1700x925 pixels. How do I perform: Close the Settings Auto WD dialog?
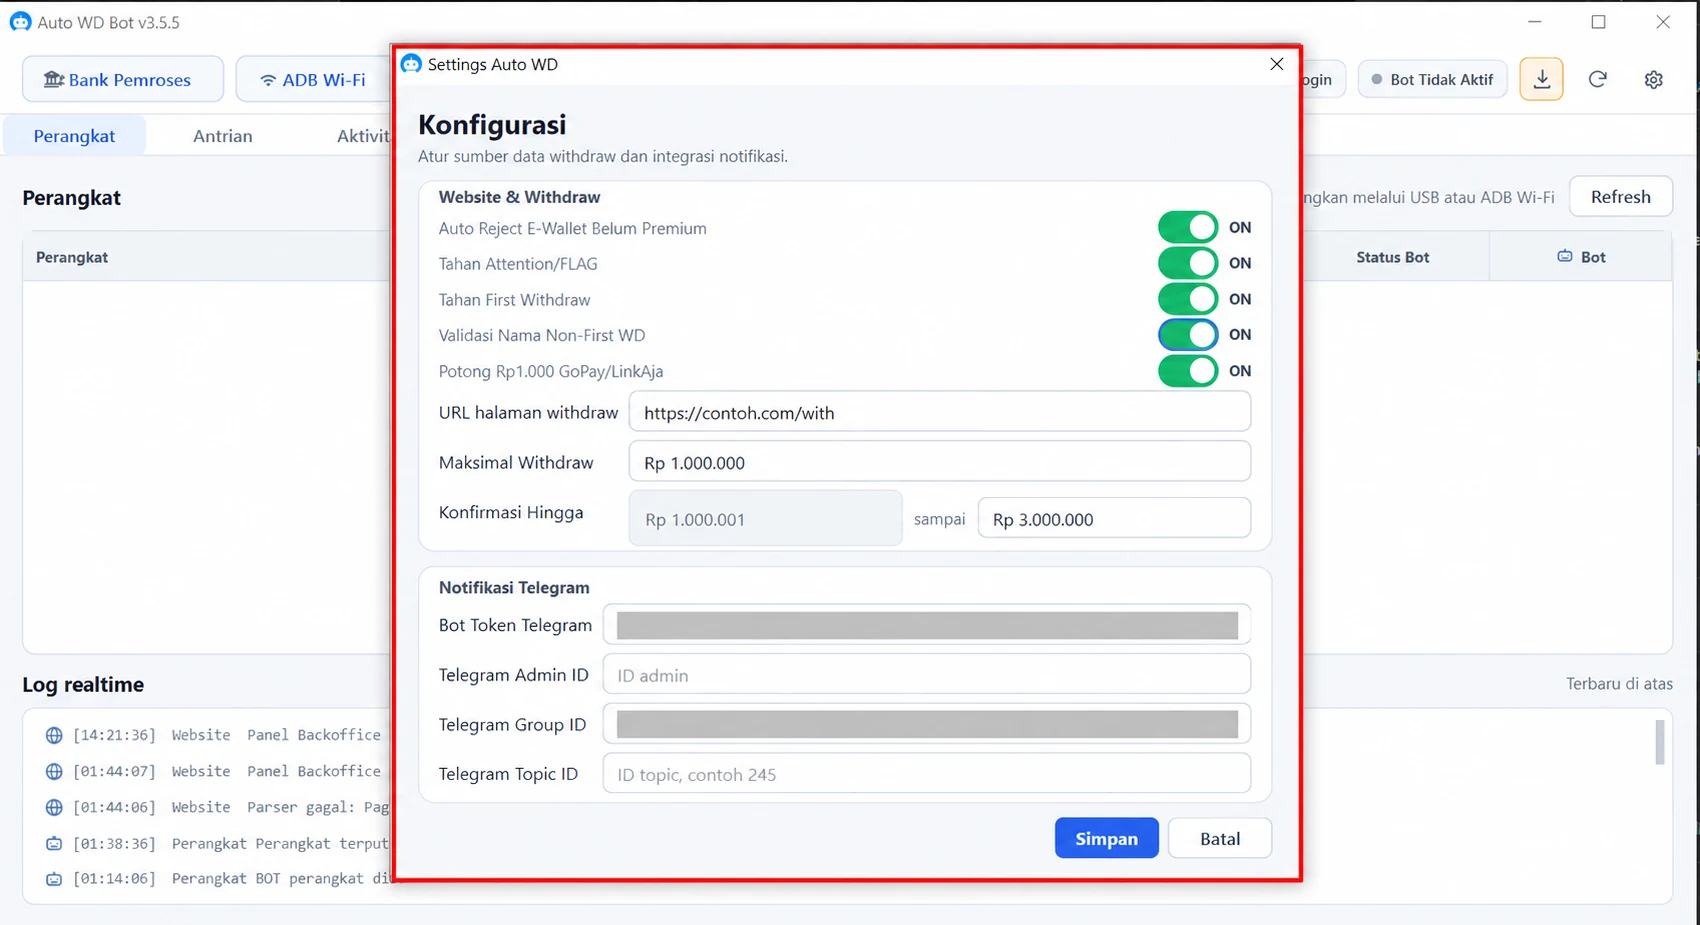(x=1276, y=64)
